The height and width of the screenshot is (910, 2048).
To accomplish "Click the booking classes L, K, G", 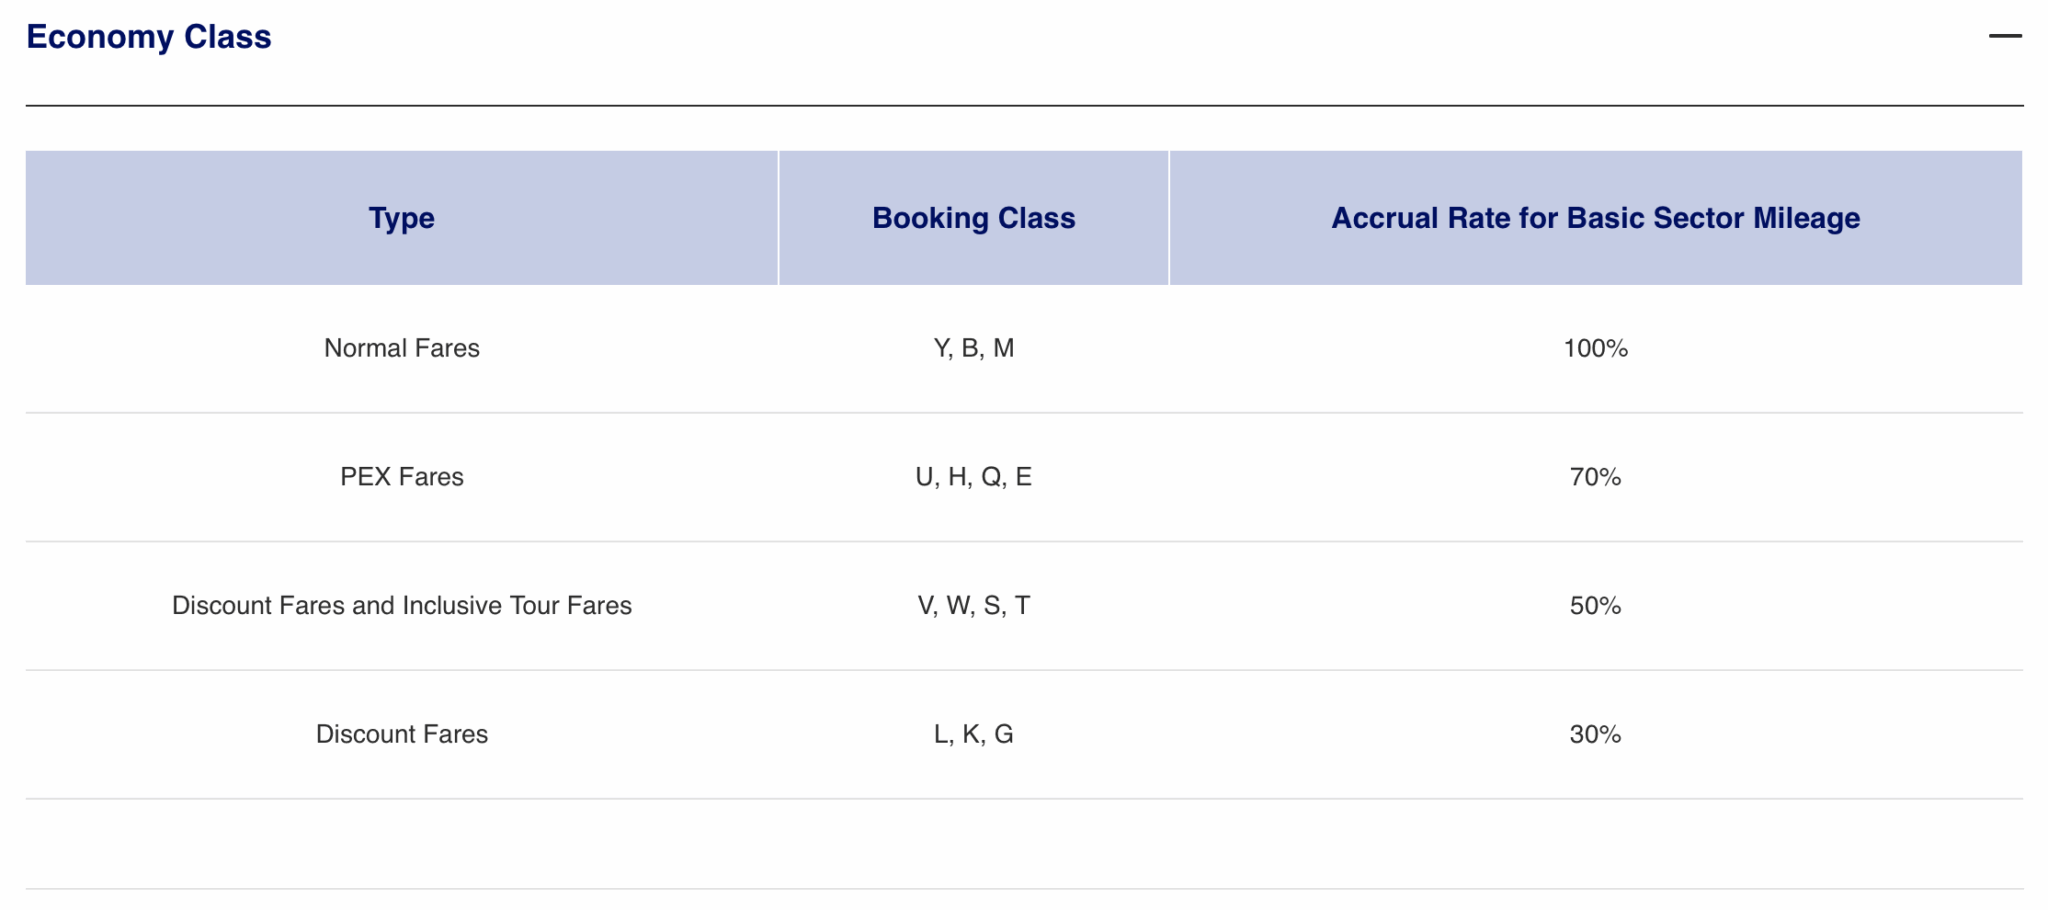I will point(973,733).
